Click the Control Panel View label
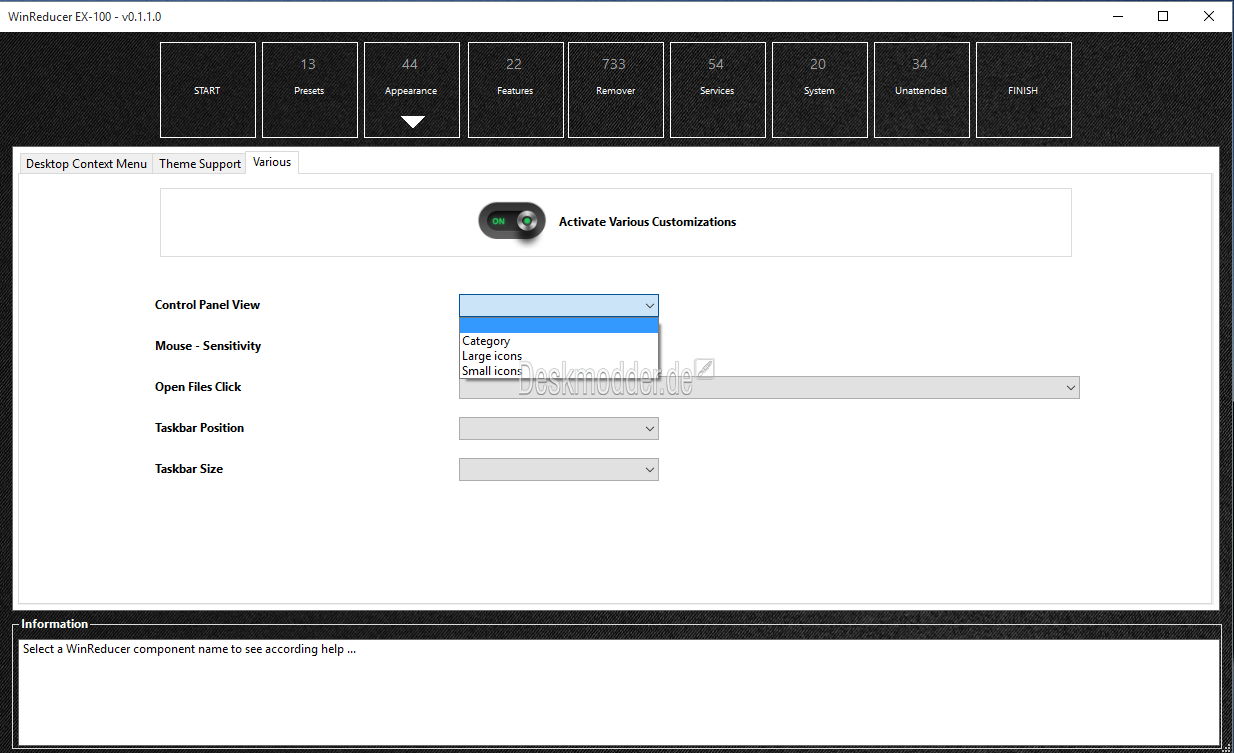The height and width of the screenshot is (753, 1234). (x=207, y=305)
